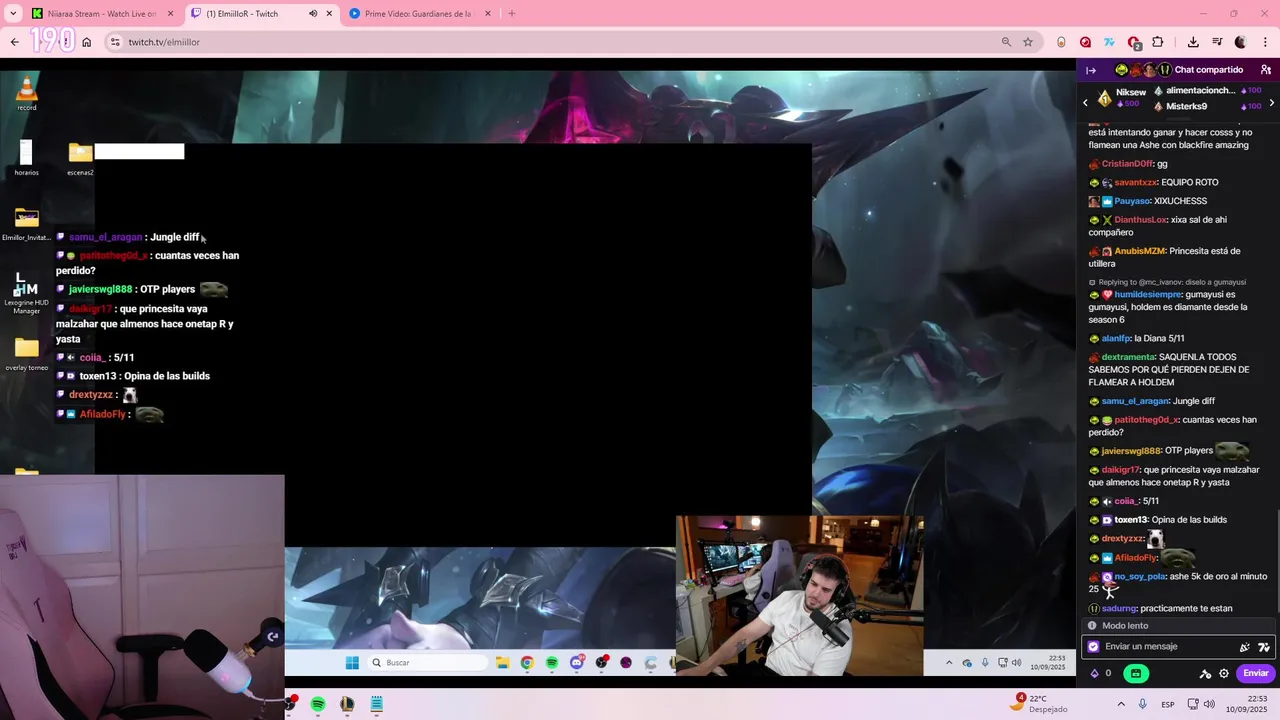The height and width of the screenshot is (720, 1280).
Task: Collapse the Twitch chat panel
Action: coord(1091,70)
